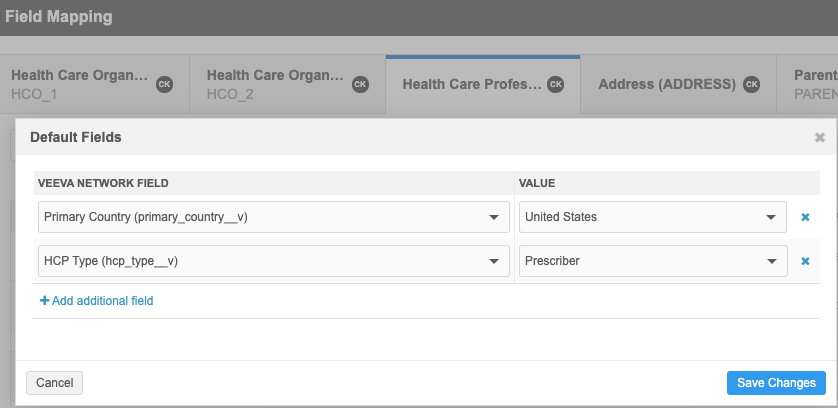838x408 pixels.
Task: Remove the Primary Country default field row
Action: 805,217
